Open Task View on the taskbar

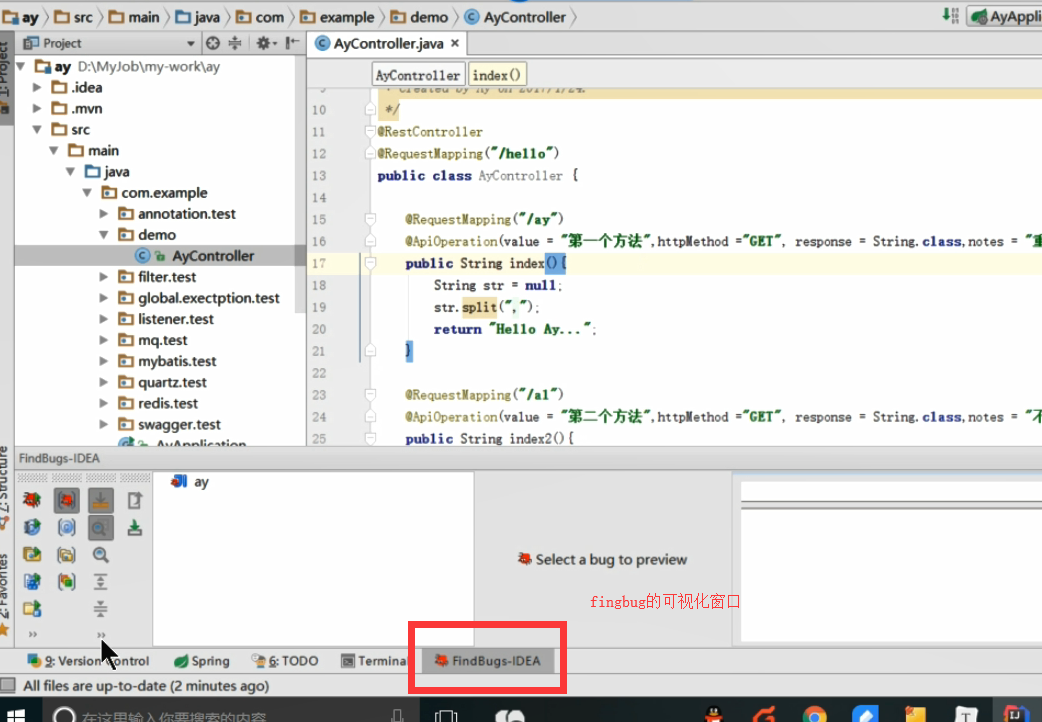(446, 715)
